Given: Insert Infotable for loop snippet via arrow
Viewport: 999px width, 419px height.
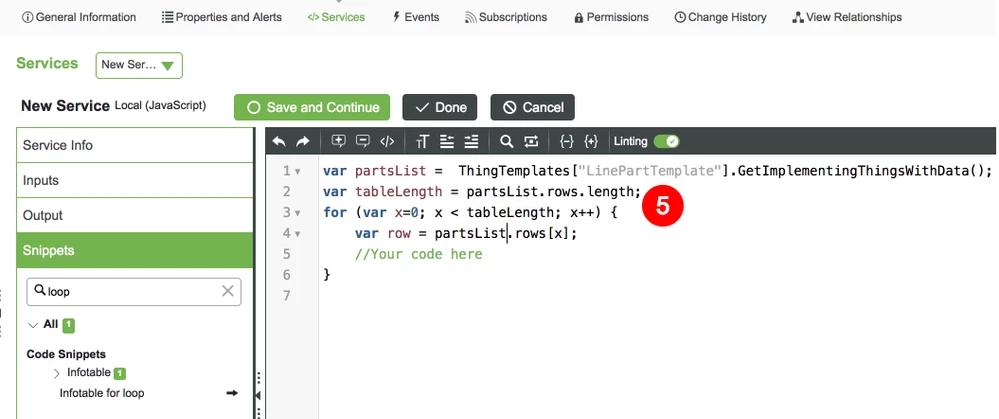Looking at the screenshot, I should click(232, 393).
